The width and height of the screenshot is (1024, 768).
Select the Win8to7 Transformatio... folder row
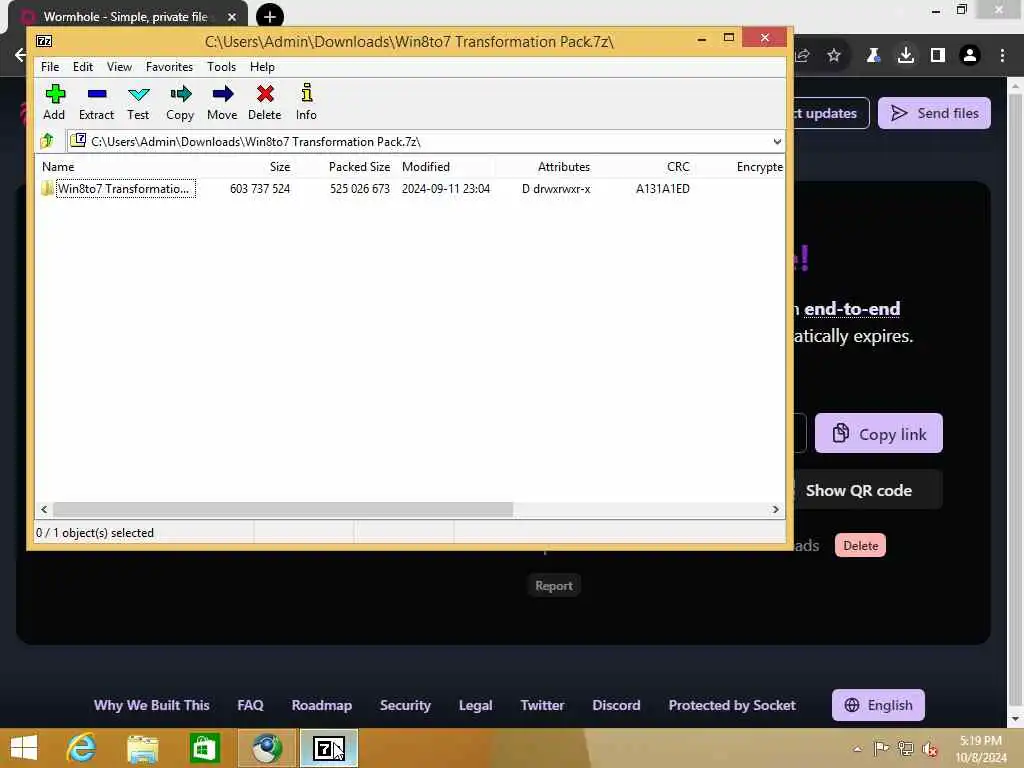[410, 189]
